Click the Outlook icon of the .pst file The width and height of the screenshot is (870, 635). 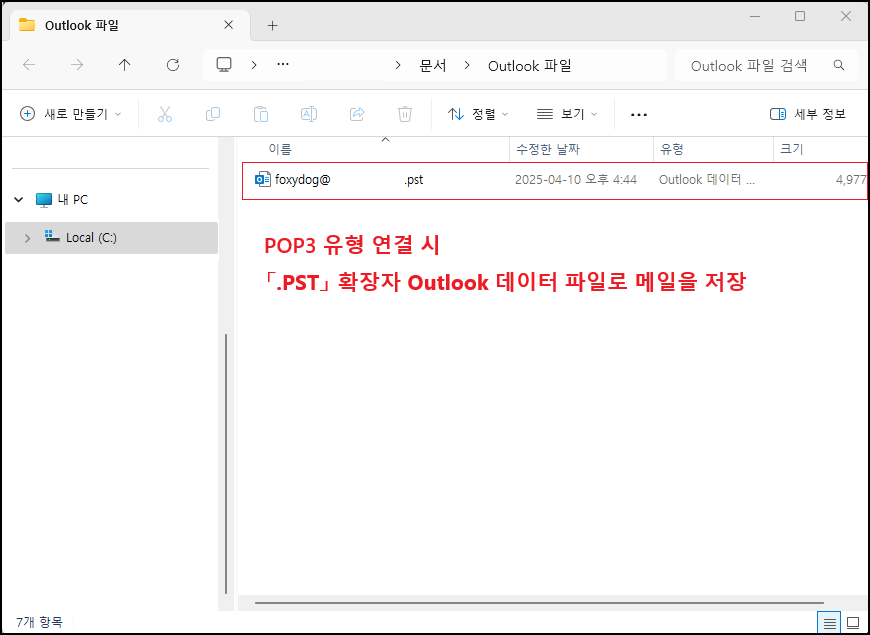(x=262, y=180)
